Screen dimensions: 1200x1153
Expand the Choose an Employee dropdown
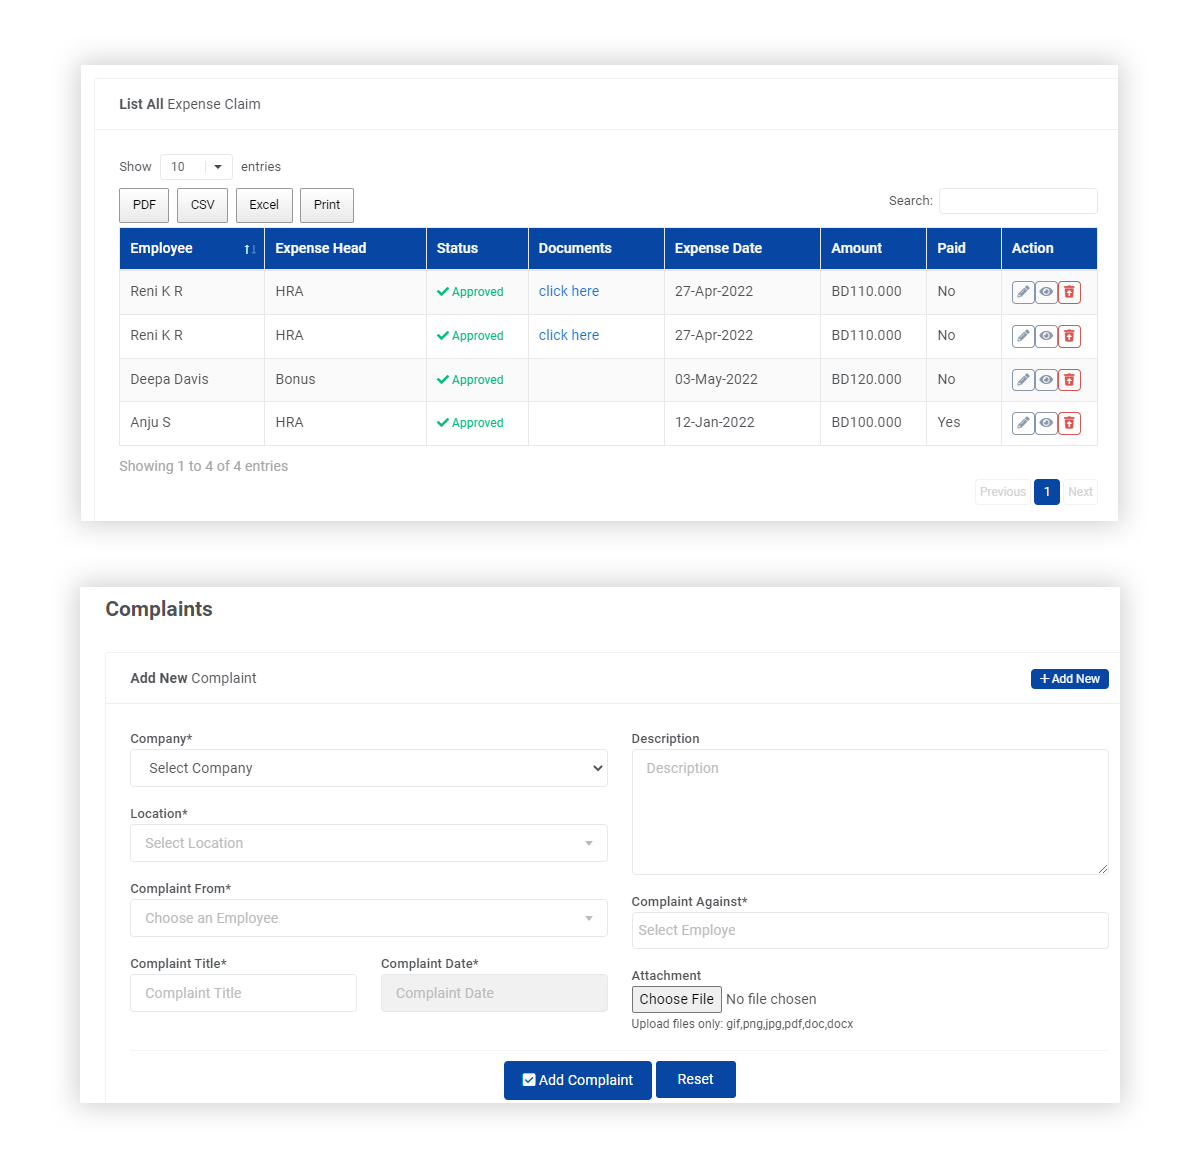tap(368, 918)
